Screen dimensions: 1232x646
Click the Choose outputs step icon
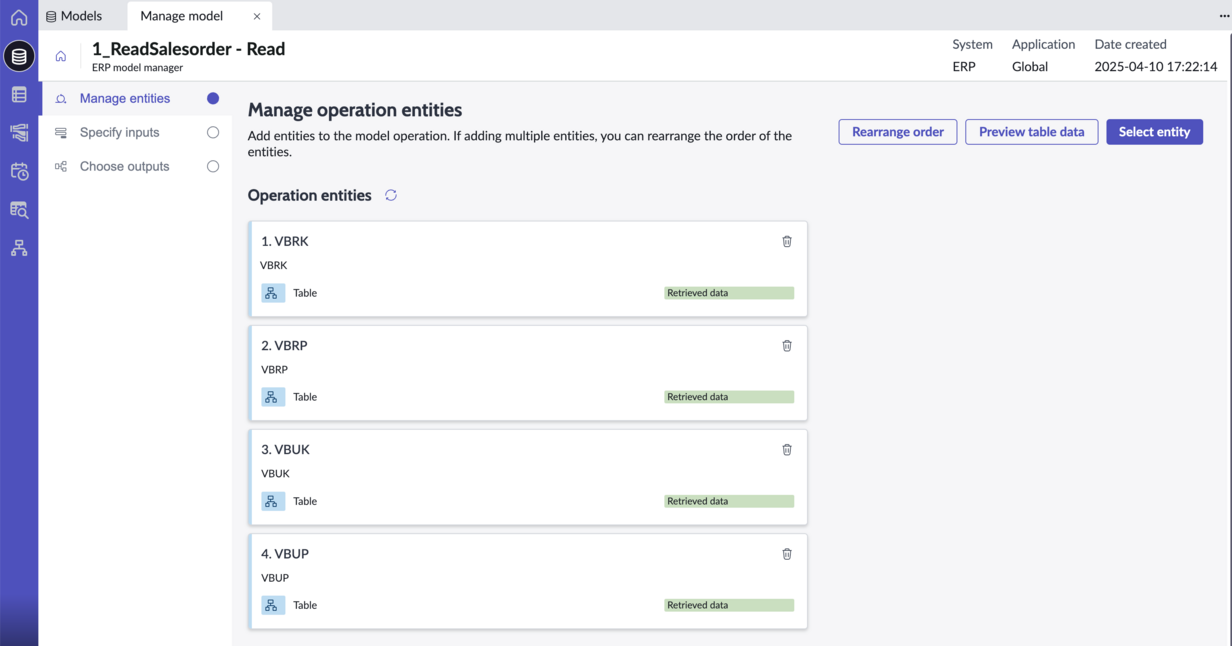click(61, 167)
